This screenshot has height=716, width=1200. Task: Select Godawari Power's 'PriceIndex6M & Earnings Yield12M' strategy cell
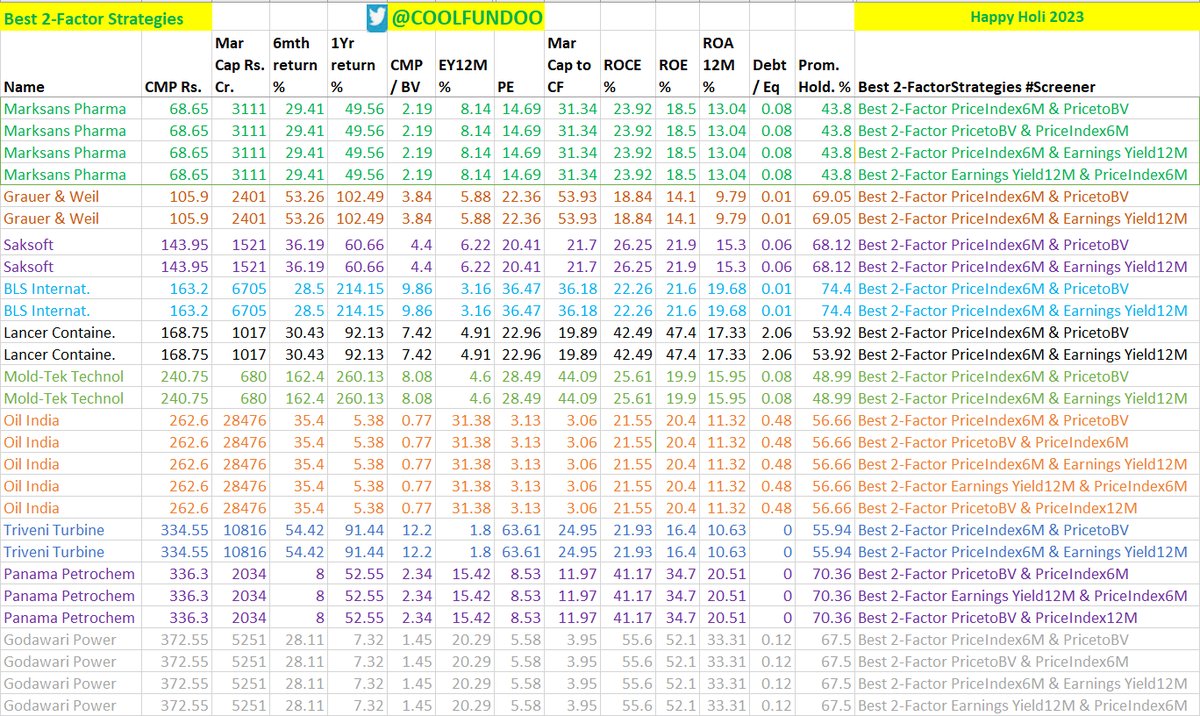coord(1026,684)
